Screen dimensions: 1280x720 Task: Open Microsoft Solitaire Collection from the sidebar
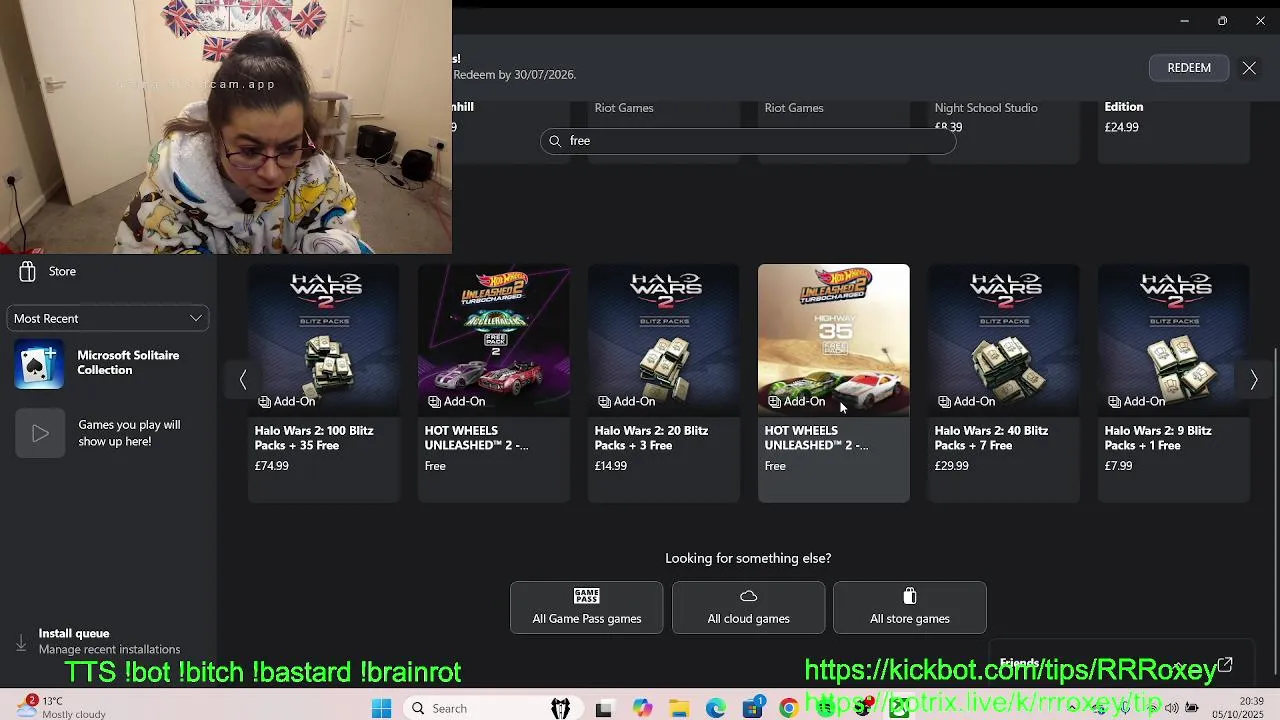[109, 363]
